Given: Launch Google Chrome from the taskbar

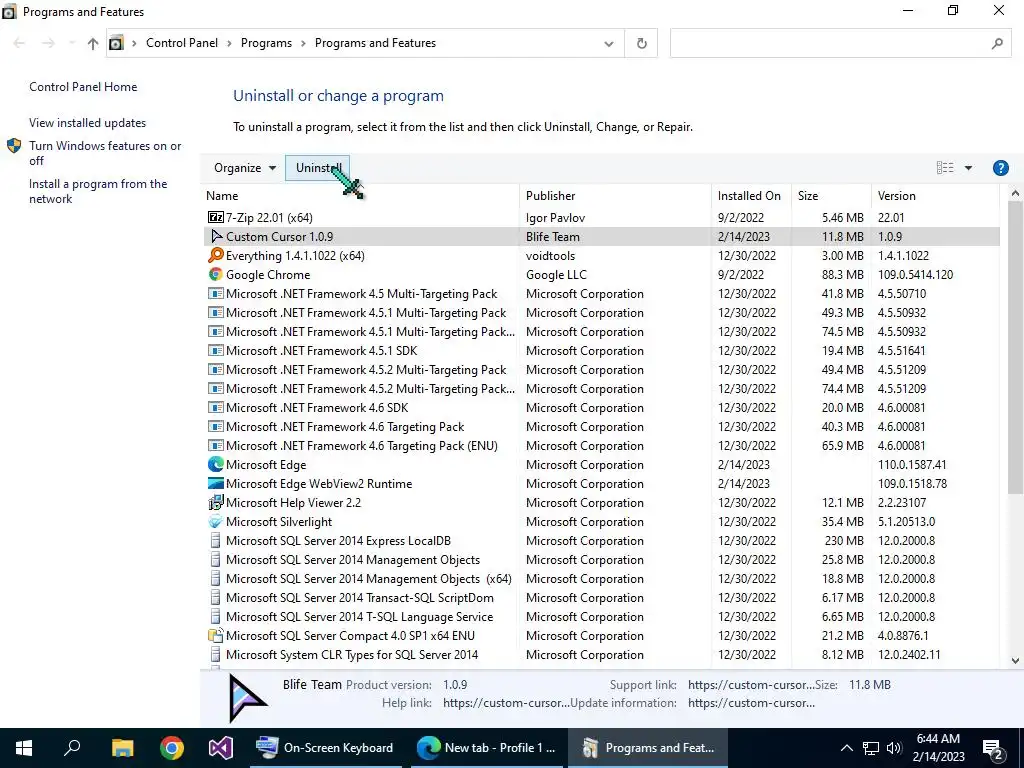Looking at the screenshot, I should click(172, 748).
